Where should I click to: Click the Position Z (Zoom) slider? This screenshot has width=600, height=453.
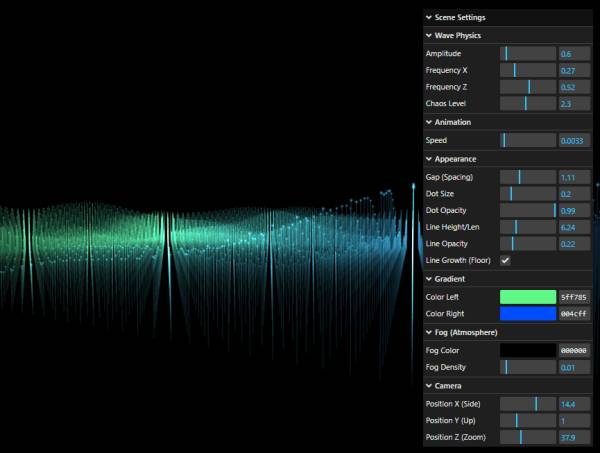coord(527,437)
